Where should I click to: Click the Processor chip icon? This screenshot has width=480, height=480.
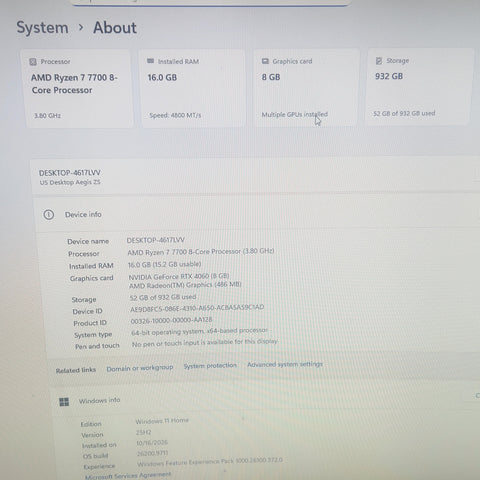point(33,62)
